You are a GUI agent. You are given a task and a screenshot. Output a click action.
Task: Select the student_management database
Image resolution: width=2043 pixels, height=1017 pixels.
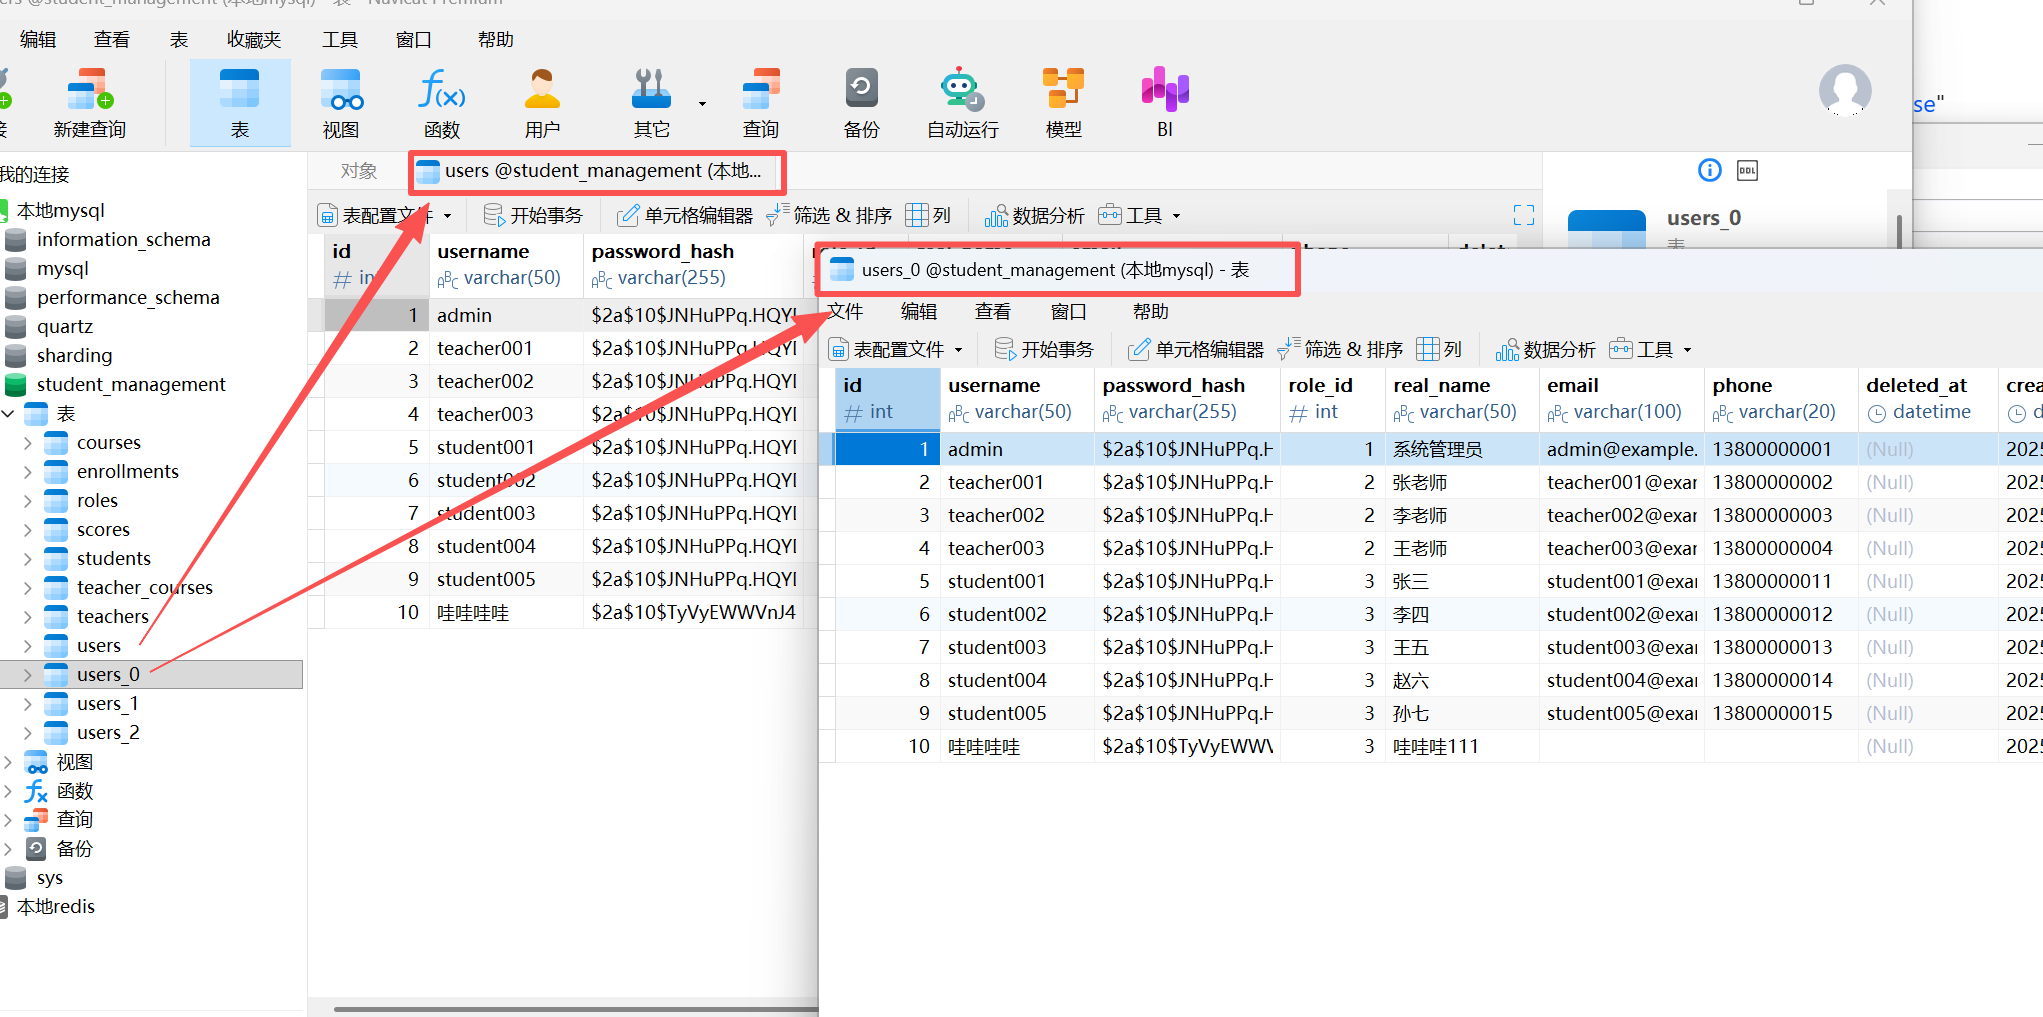point(130,384)
